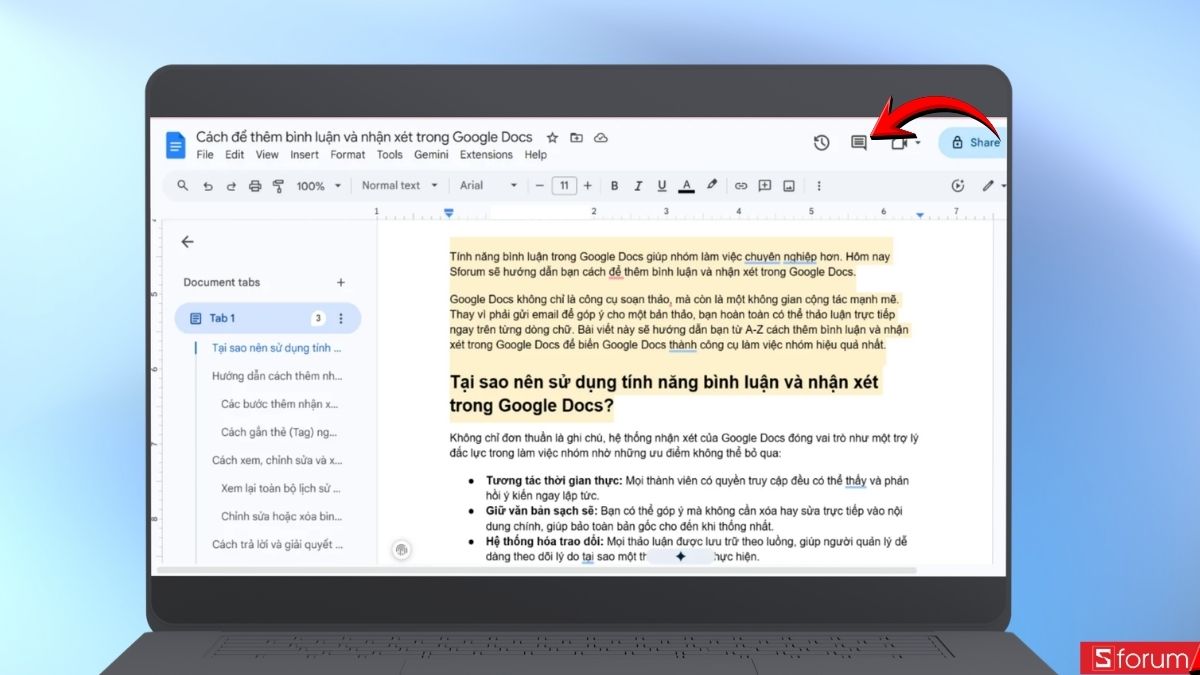
Task: Open the Extensions menu
Action: (486, 155)
